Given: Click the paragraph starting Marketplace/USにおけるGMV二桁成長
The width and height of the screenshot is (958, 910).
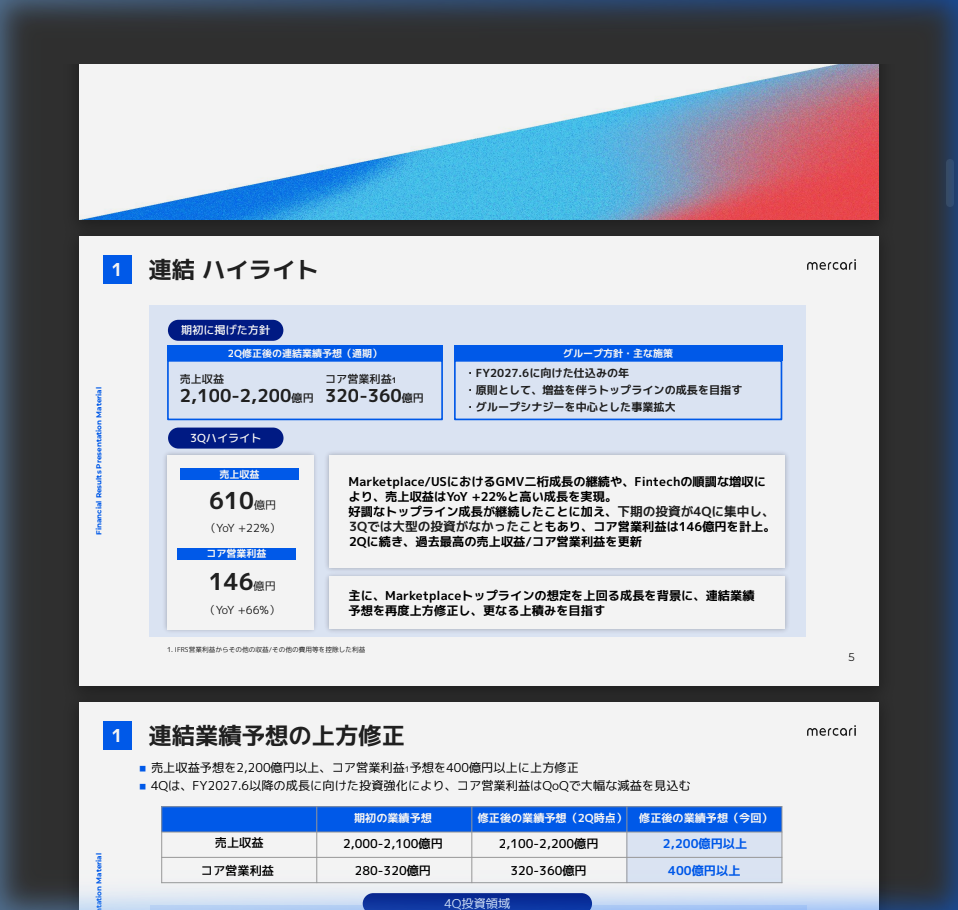Looking at the screenshot, I should (x=559, y=512).
